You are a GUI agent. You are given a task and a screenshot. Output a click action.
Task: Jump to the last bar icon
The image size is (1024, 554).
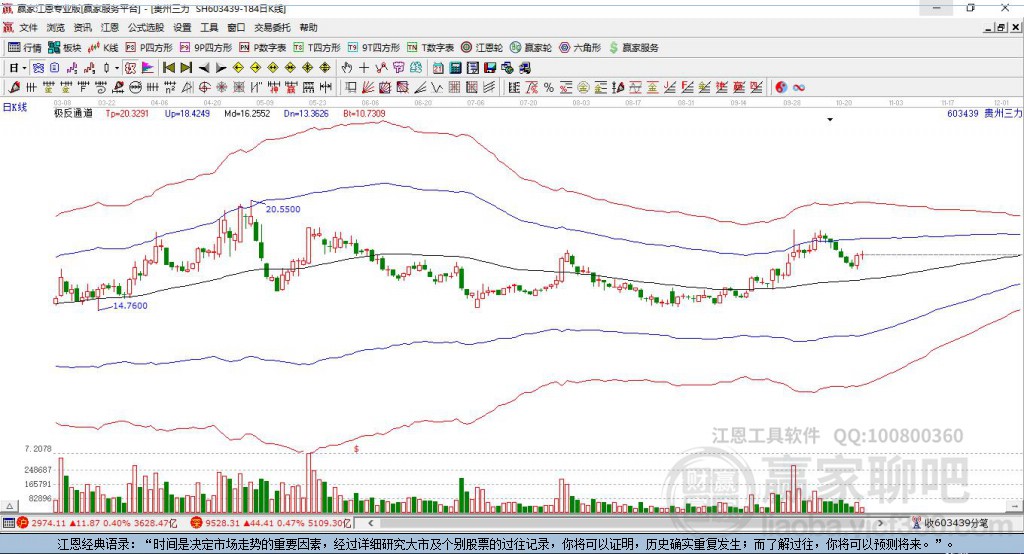186,68
